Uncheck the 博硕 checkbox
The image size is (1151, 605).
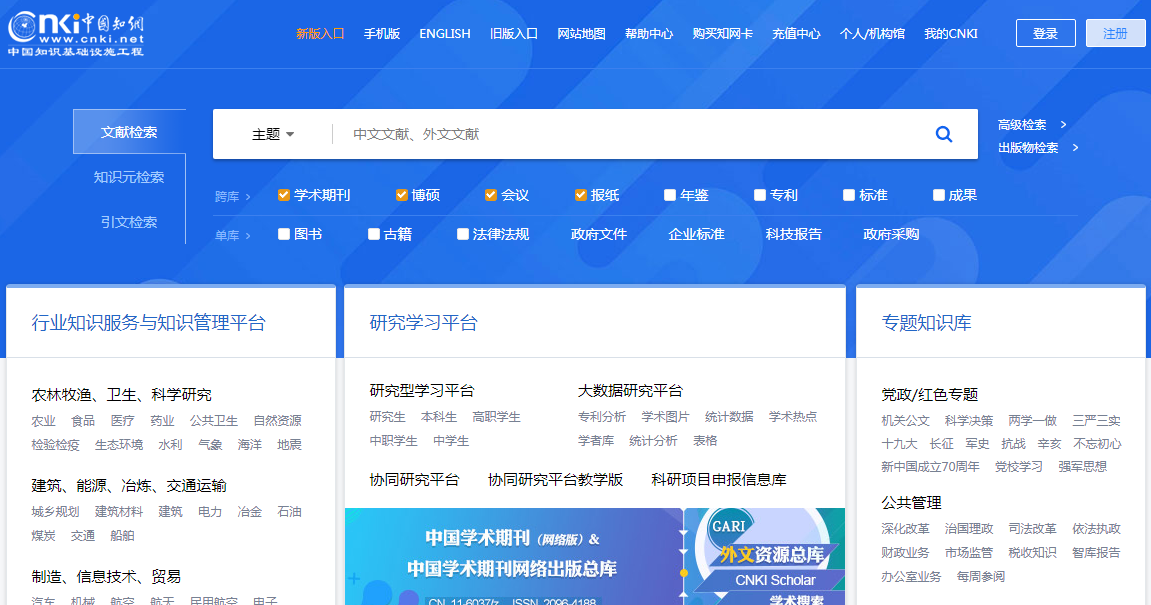402,195
